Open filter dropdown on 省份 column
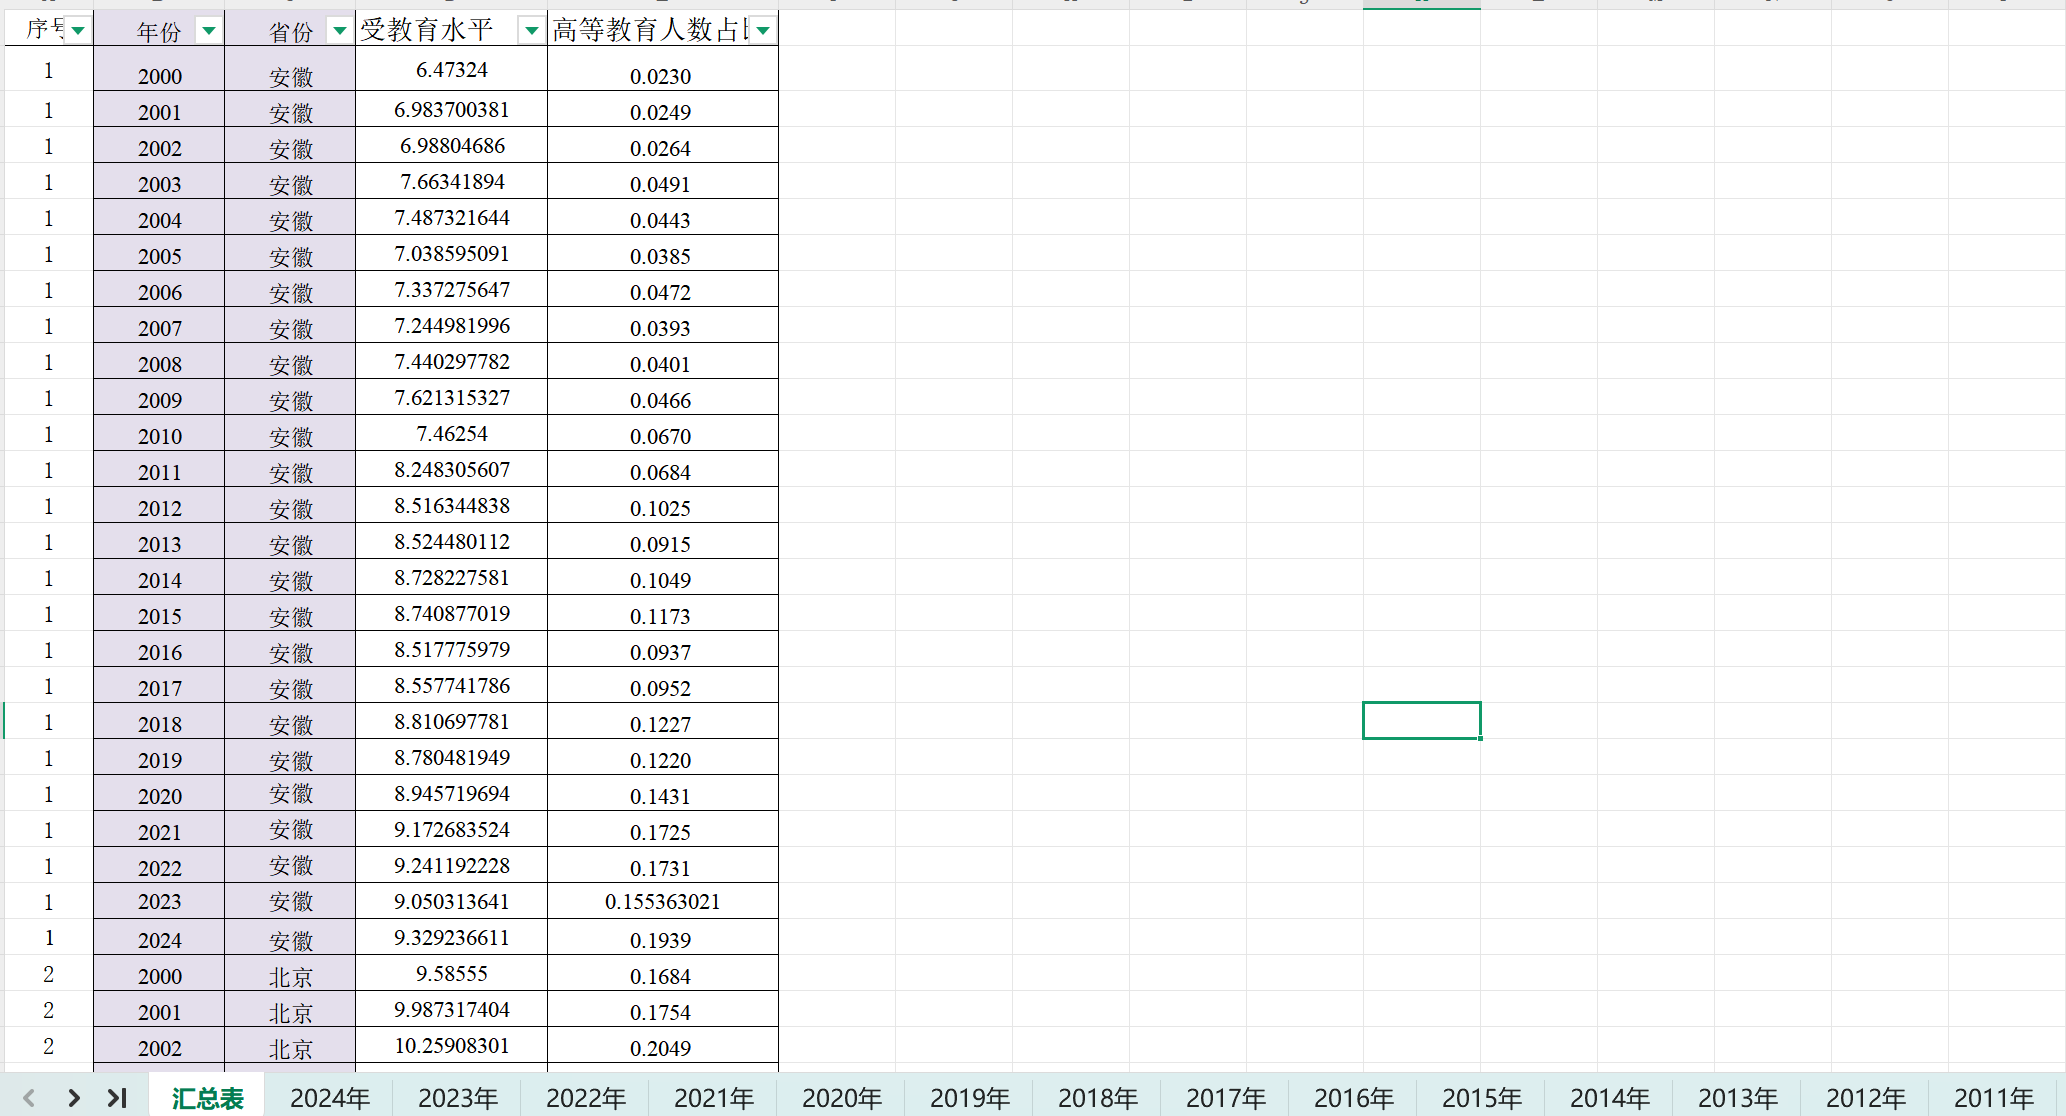This screenshot has width=2066, height=1116. [x=339, y=31]
